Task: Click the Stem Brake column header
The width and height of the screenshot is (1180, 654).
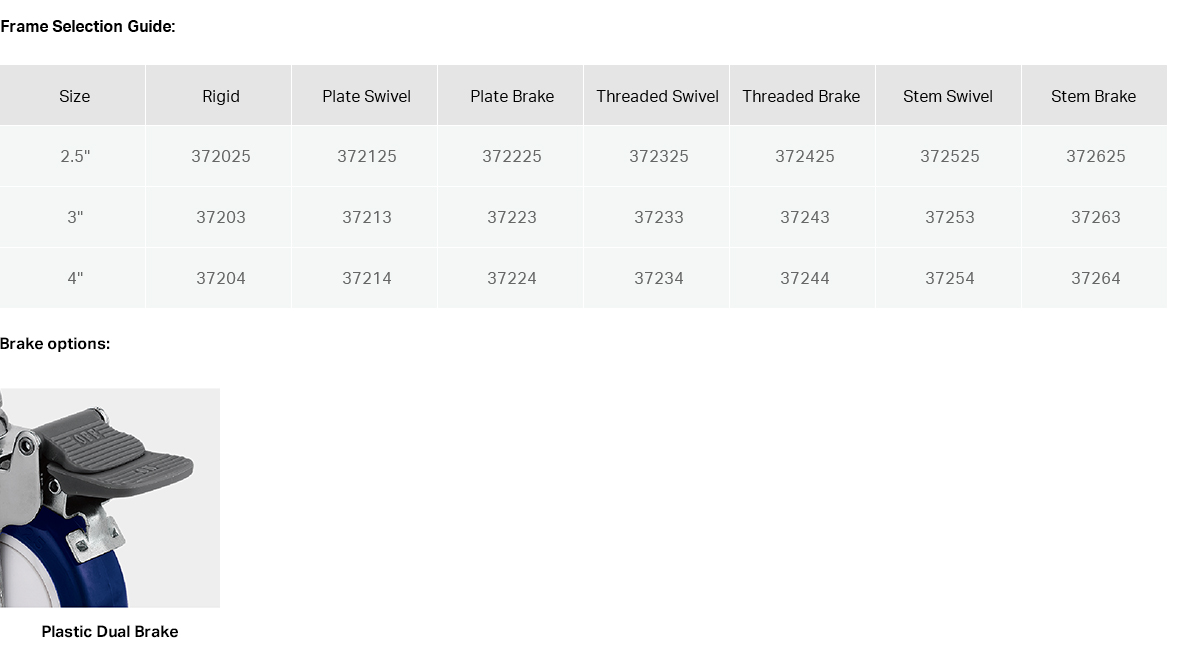Action: tap(1093, 96)
